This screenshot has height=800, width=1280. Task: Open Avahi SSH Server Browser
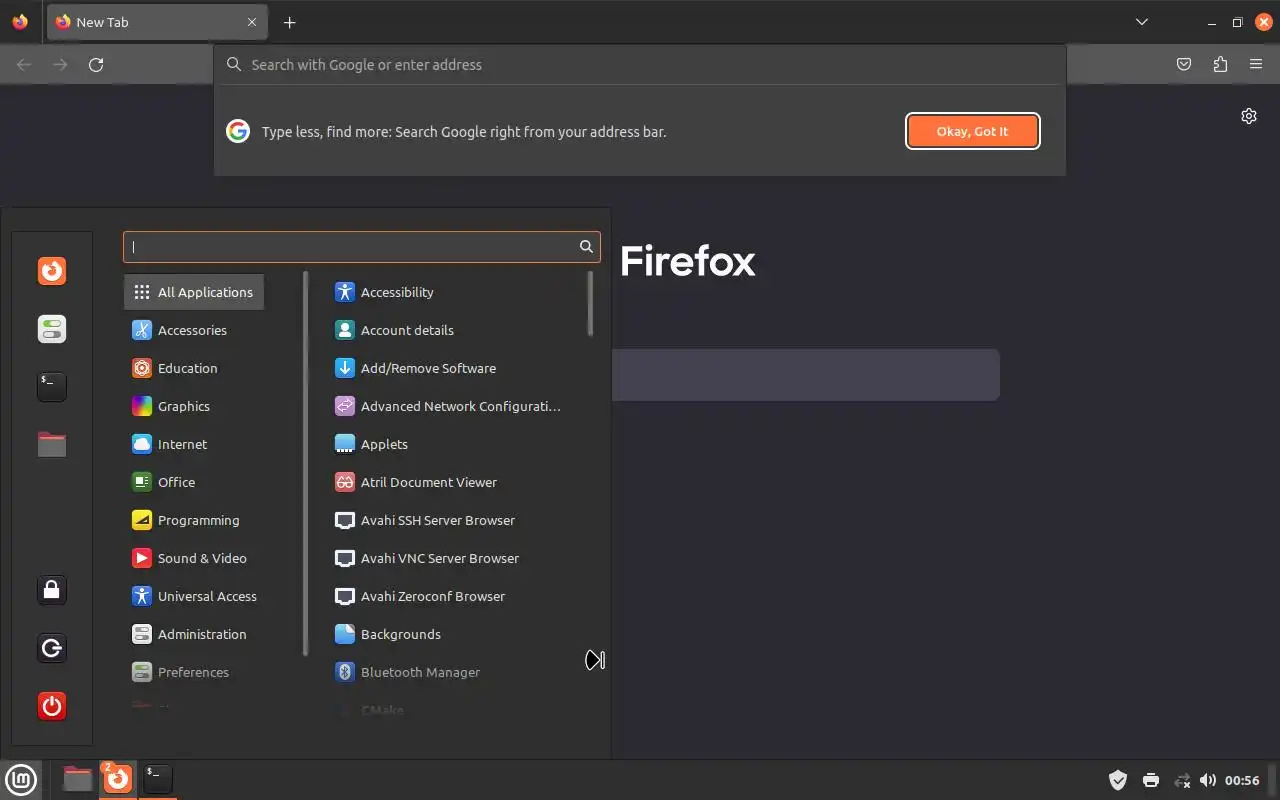click(425, 520)
